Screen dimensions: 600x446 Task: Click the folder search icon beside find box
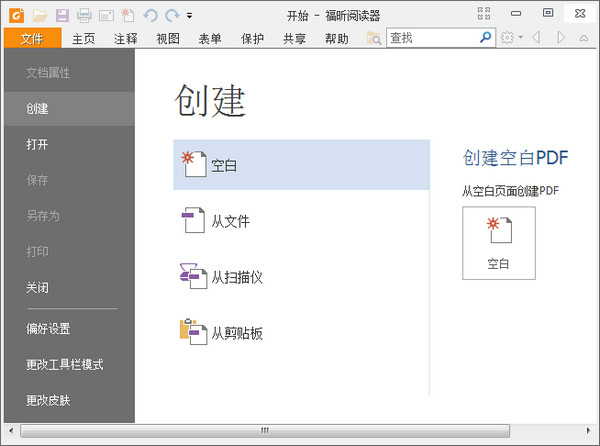[x=374, y=38]
